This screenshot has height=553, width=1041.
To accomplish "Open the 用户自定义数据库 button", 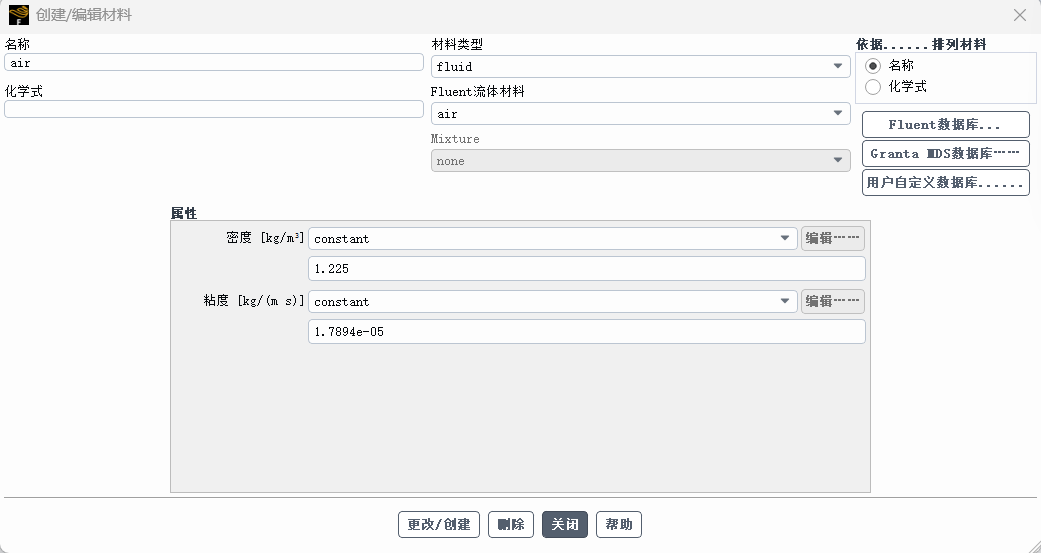I will coord(945,183).
